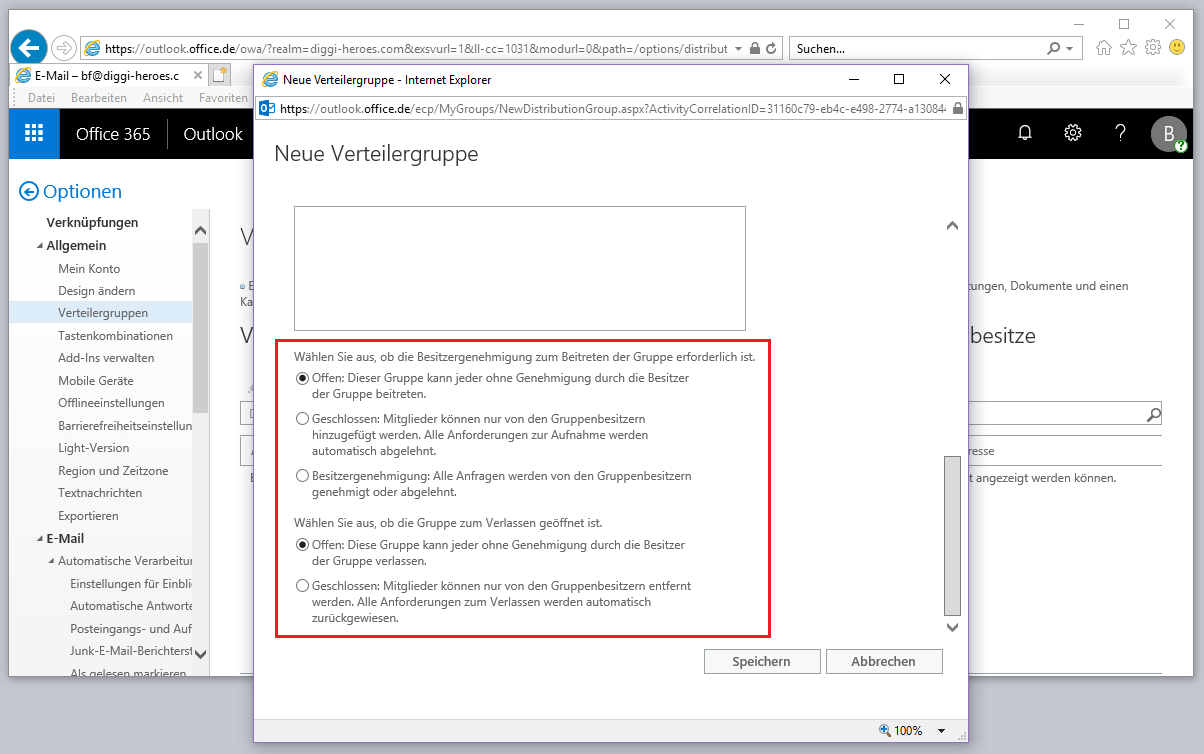Open the Bearbeiten menu
1204x754 pixels.
(x=98, y=98)
